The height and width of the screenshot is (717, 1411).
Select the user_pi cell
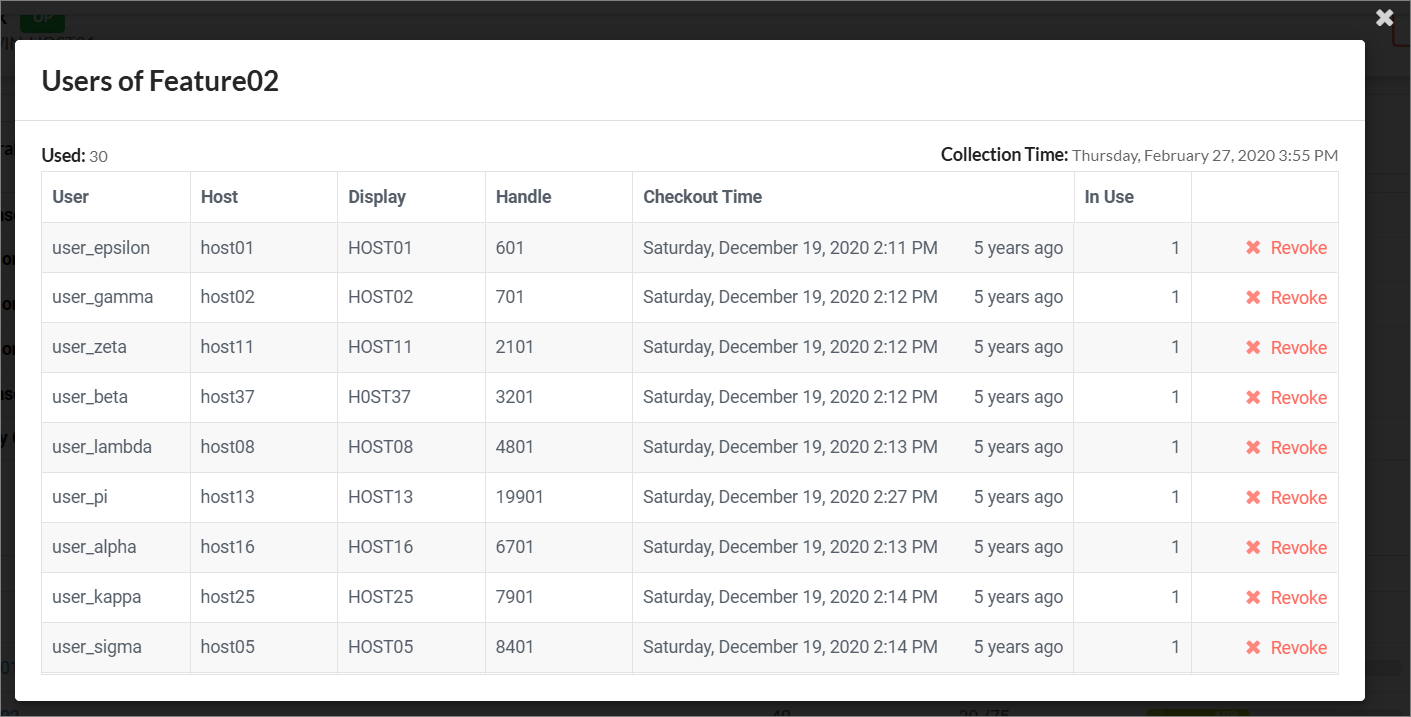[x=116, y=498]
